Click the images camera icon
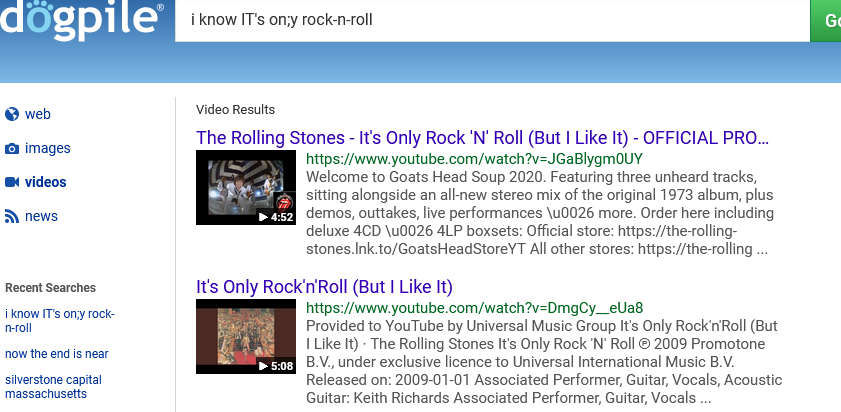Viewport: 841px width, 412px height. (12, 148)
